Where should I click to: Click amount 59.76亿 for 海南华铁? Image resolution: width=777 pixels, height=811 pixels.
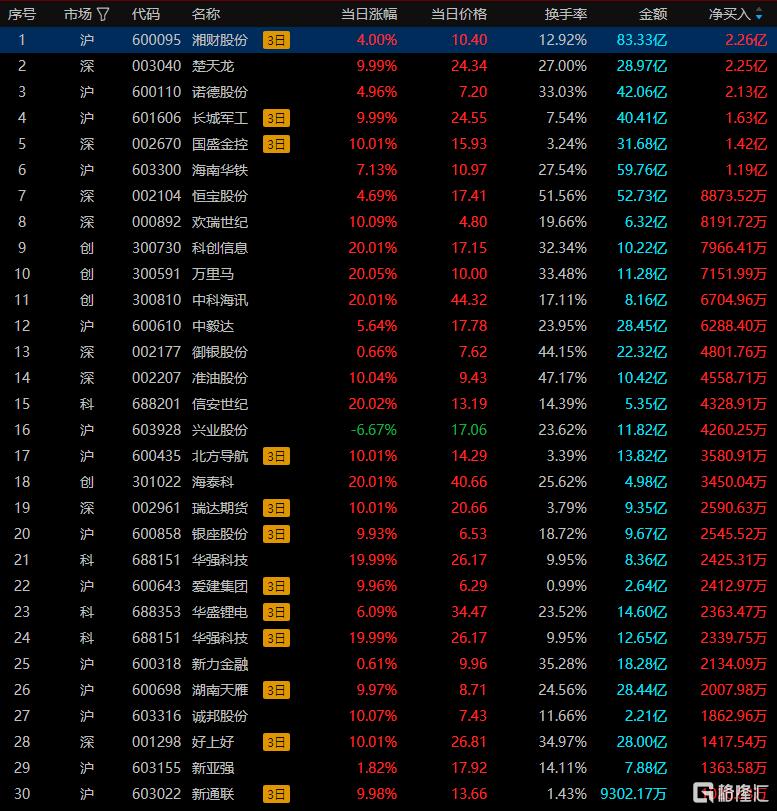(x=642, y=170)
